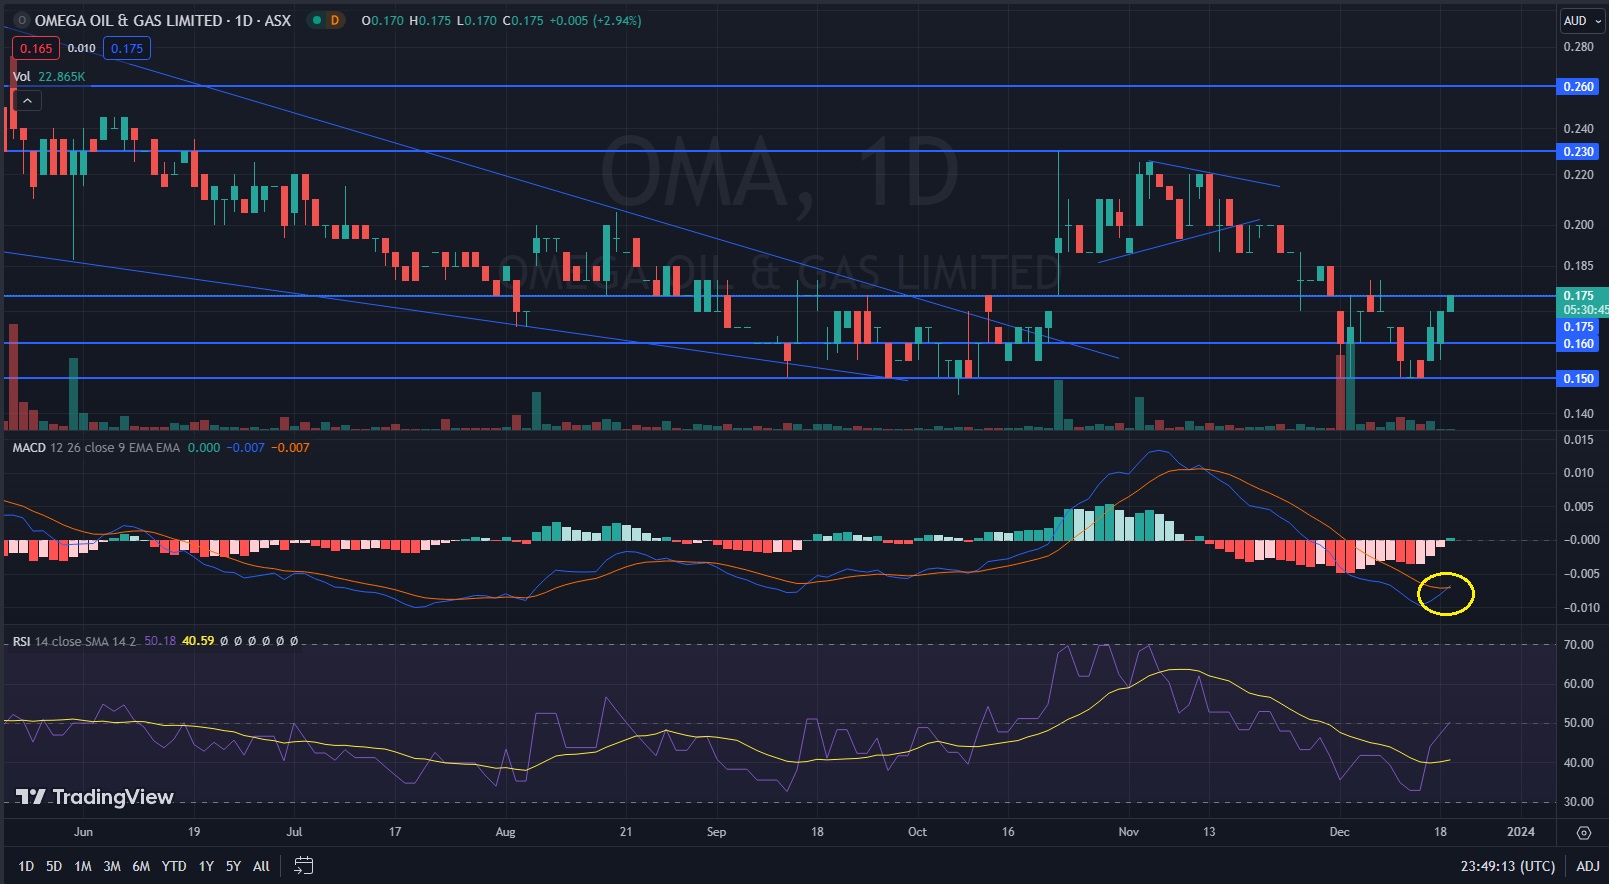The image size is (1609, 884).
Task: Select the 0.160 horizontal line price label
Action: pyautogui.click(x=1579, y=343)
